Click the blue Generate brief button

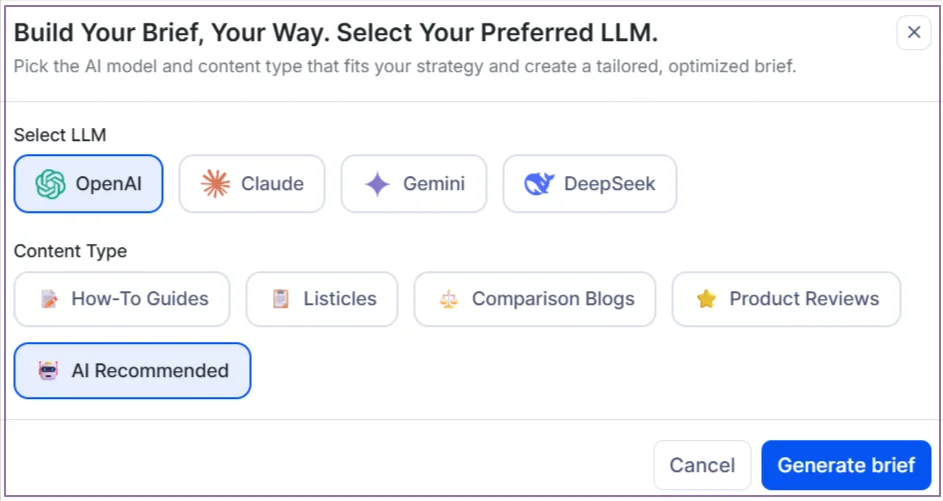pos(846,465)
